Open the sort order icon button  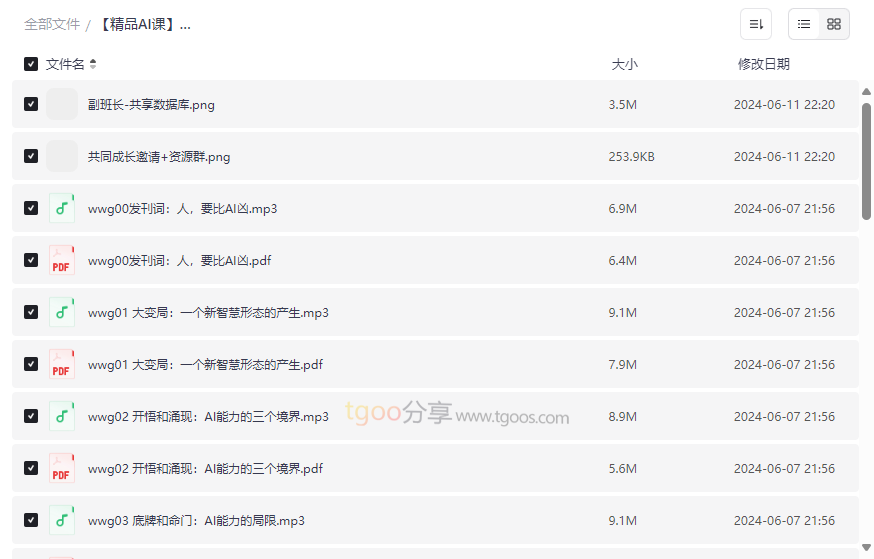[x=756, y=24]
